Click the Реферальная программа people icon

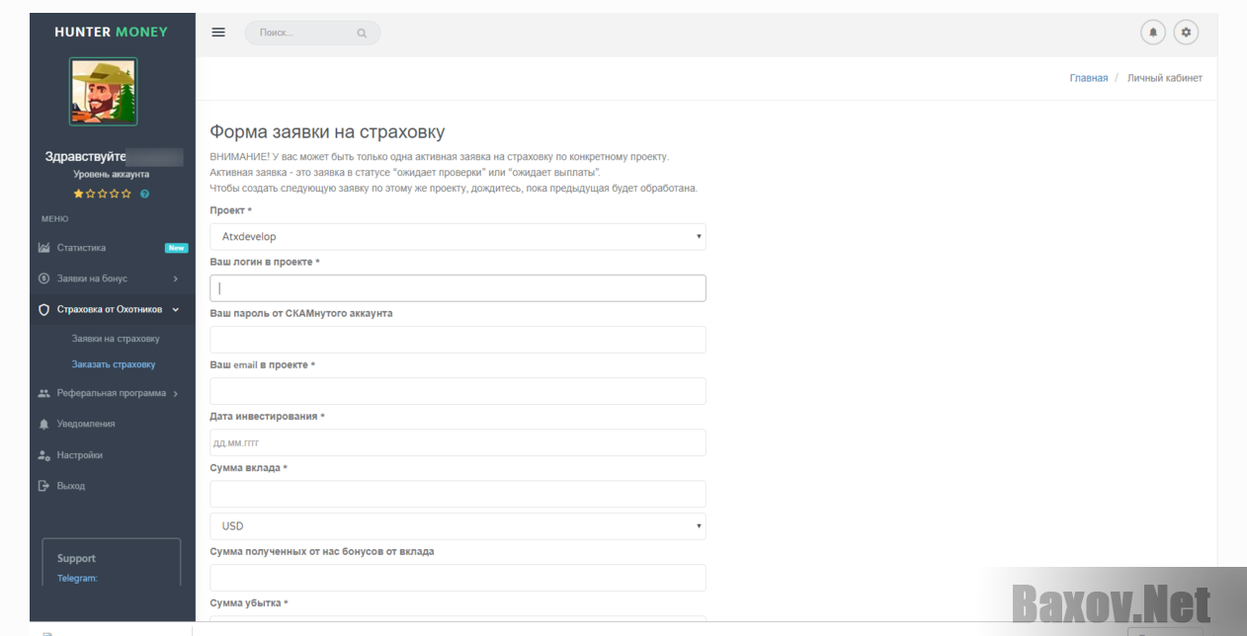(x=44, y=393)
